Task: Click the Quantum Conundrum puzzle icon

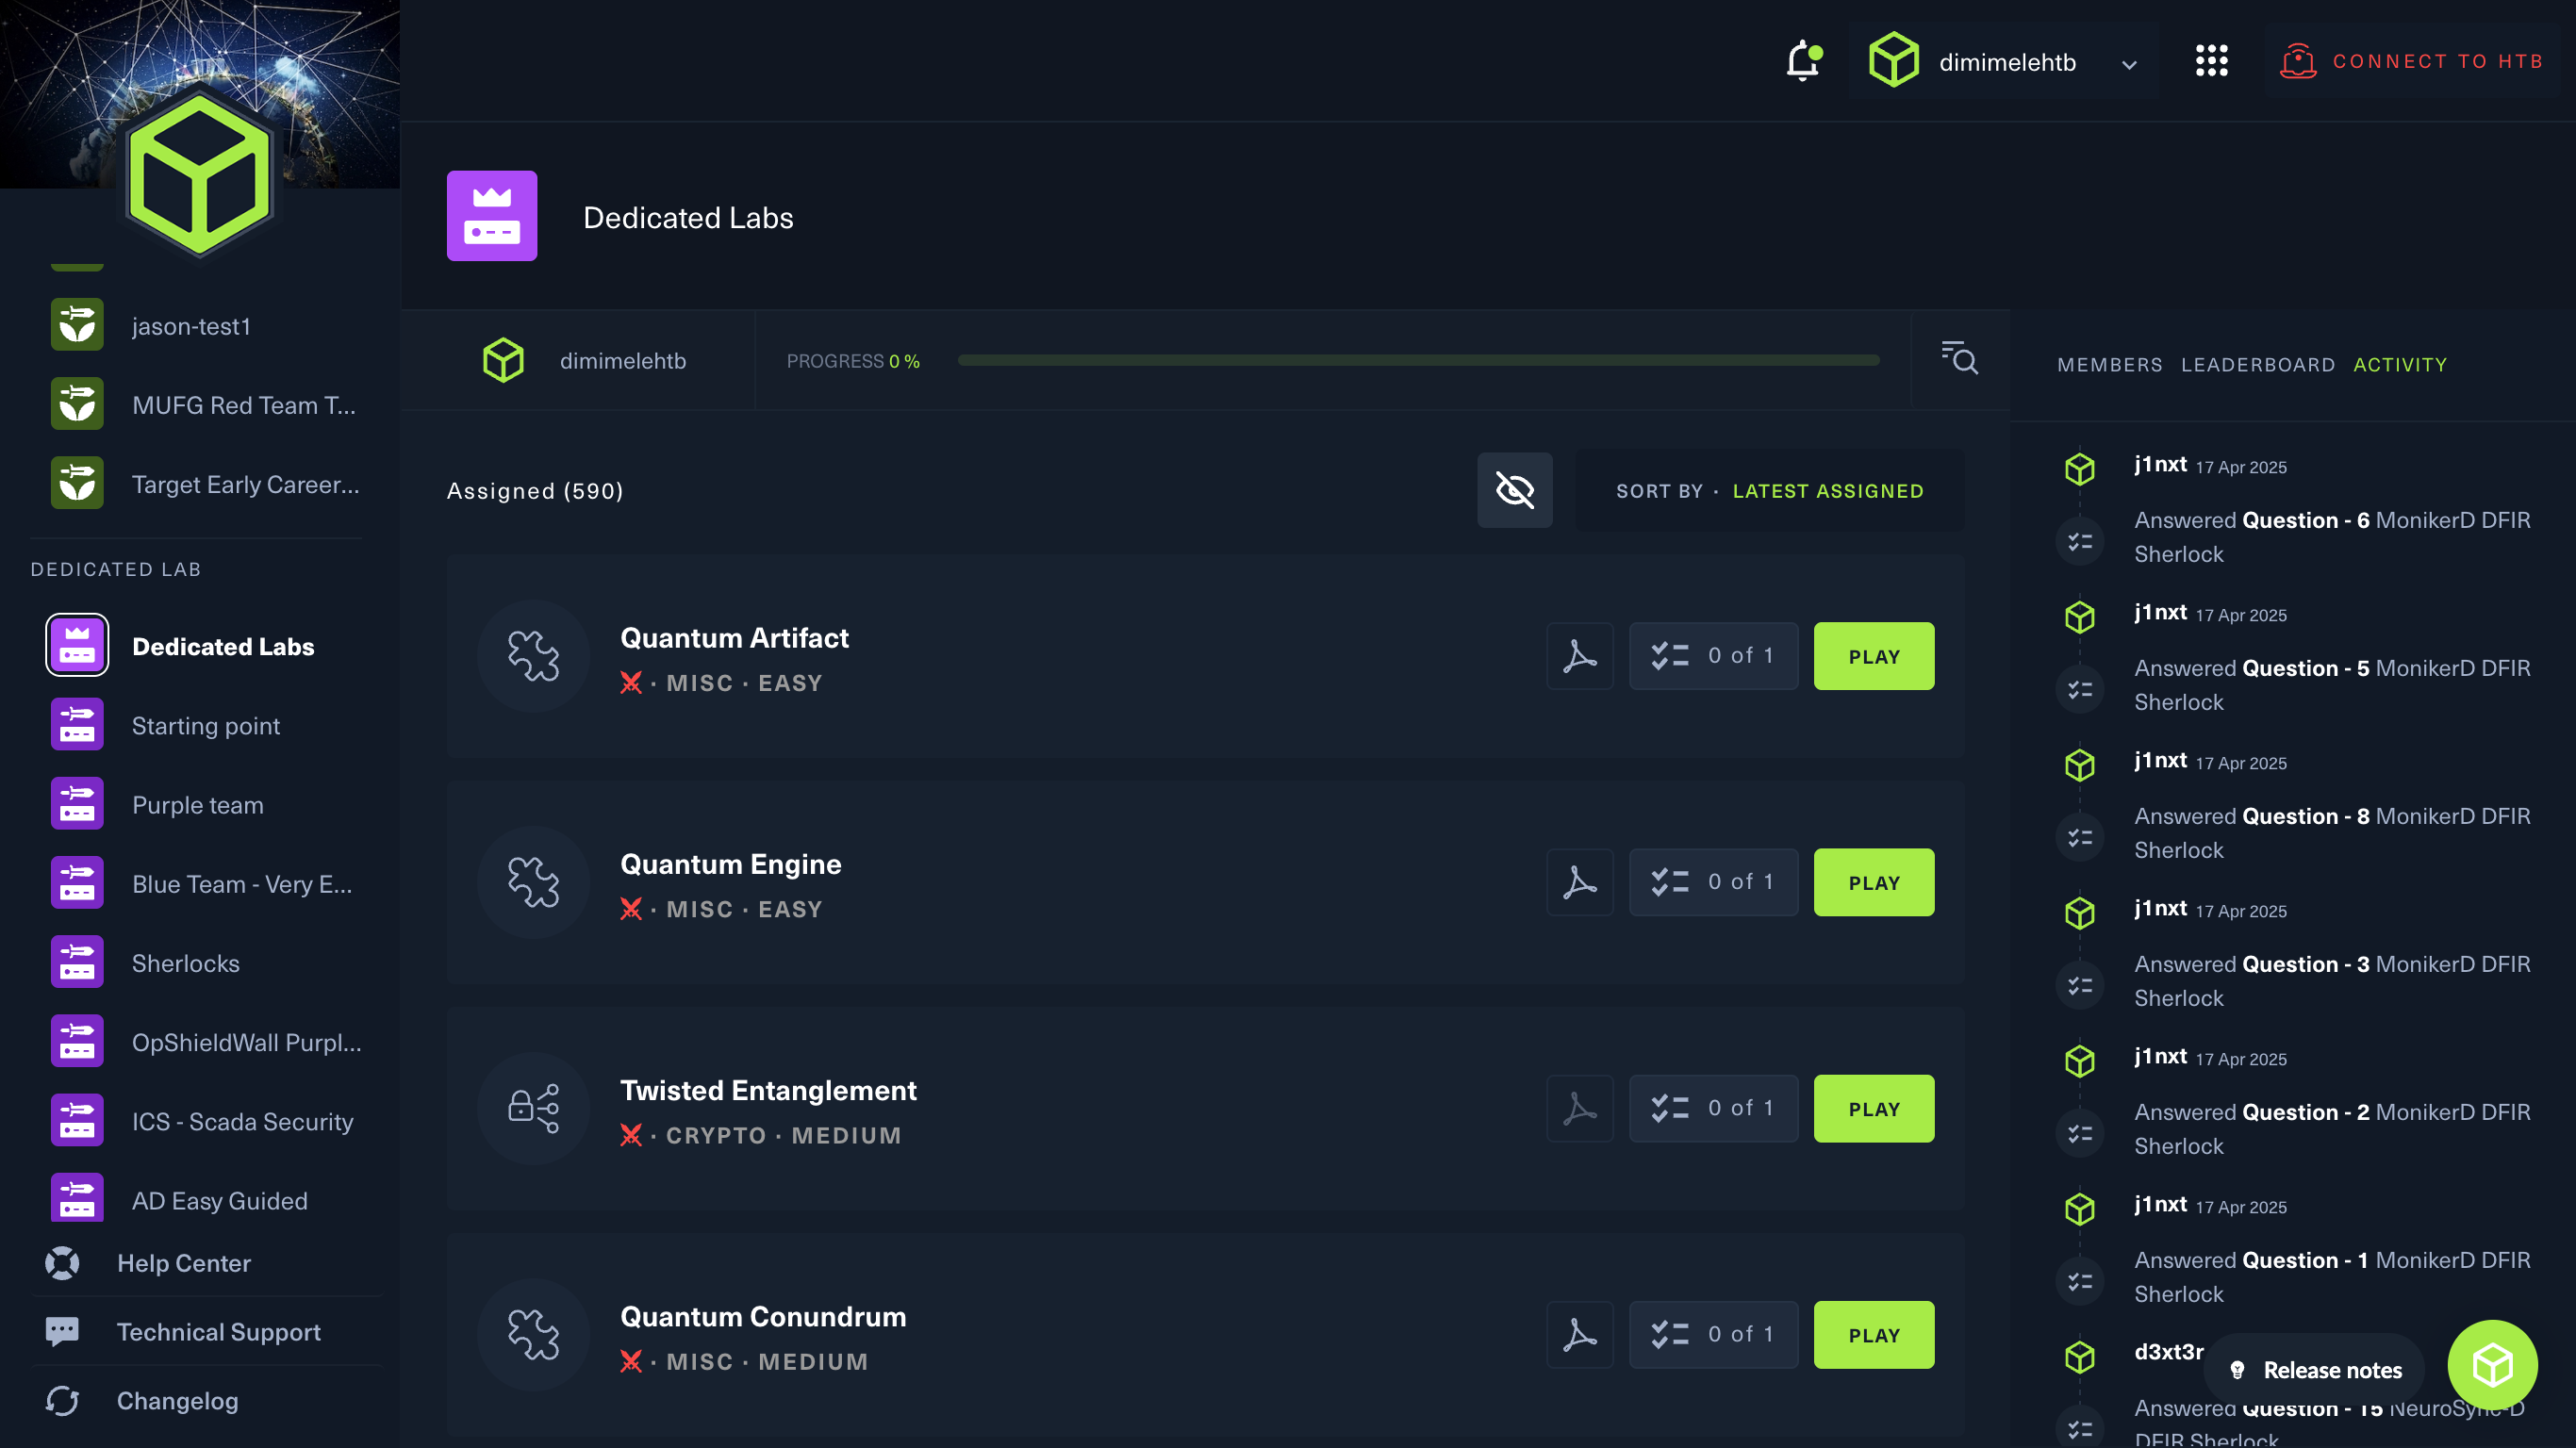Action: pyautogui.click(x=533, y=1334)
